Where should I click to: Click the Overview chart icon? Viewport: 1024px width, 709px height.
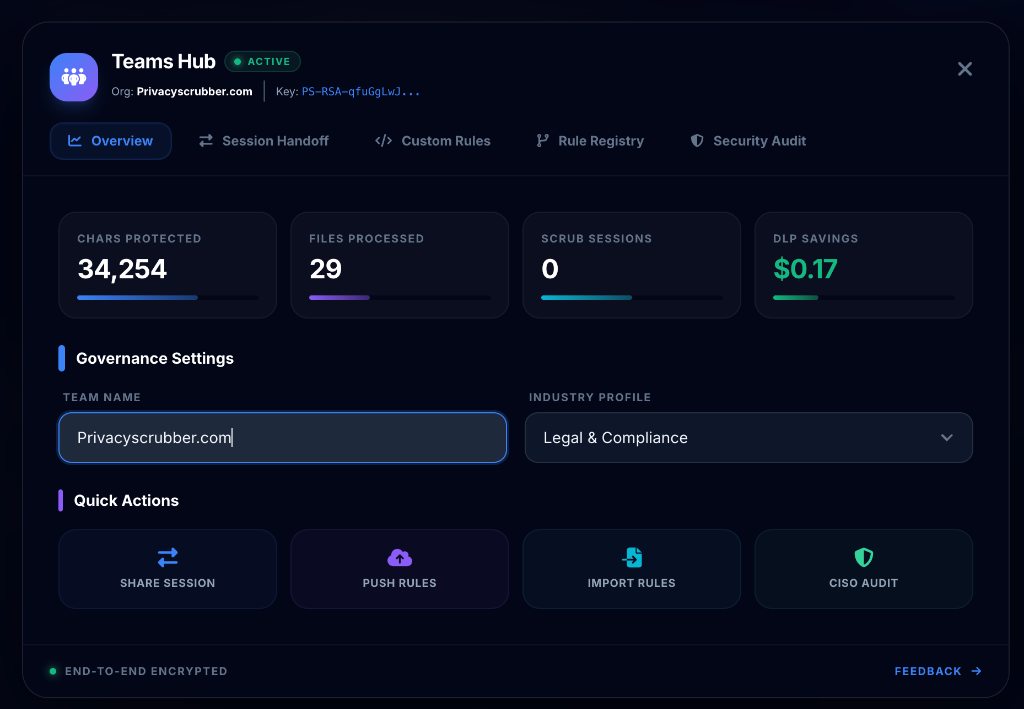[x=74, y=141]
